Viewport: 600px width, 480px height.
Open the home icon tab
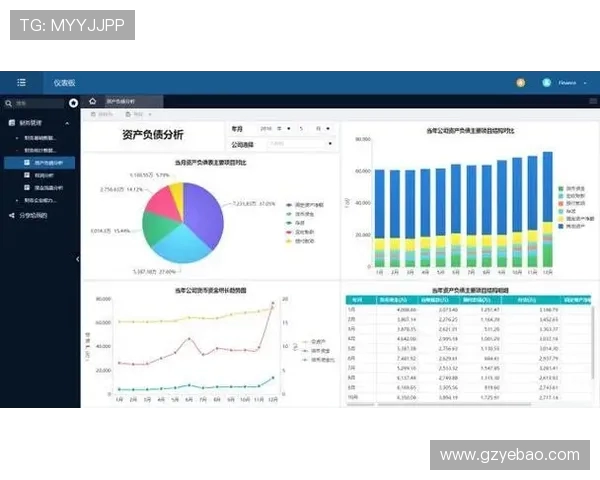point(93,101)
